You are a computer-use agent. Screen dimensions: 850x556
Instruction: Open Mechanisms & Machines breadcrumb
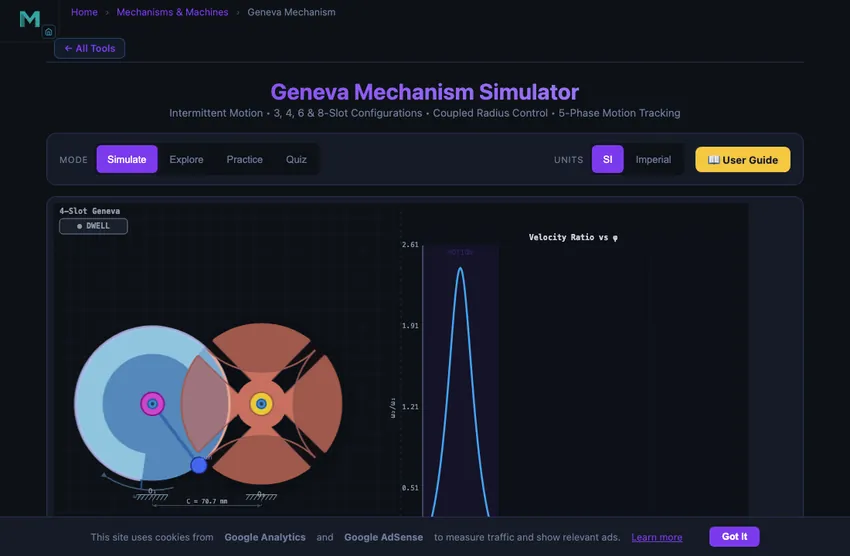coord(172,12)
